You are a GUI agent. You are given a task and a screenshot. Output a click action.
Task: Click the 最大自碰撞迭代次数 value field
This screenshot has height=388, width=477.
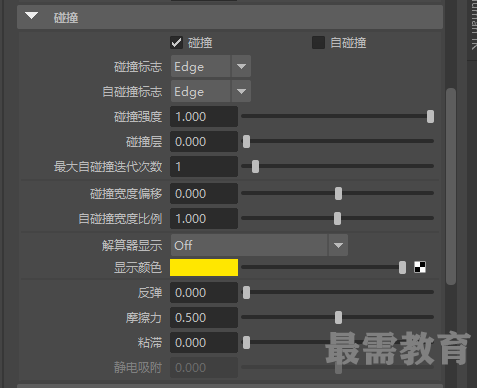point(204,167)
